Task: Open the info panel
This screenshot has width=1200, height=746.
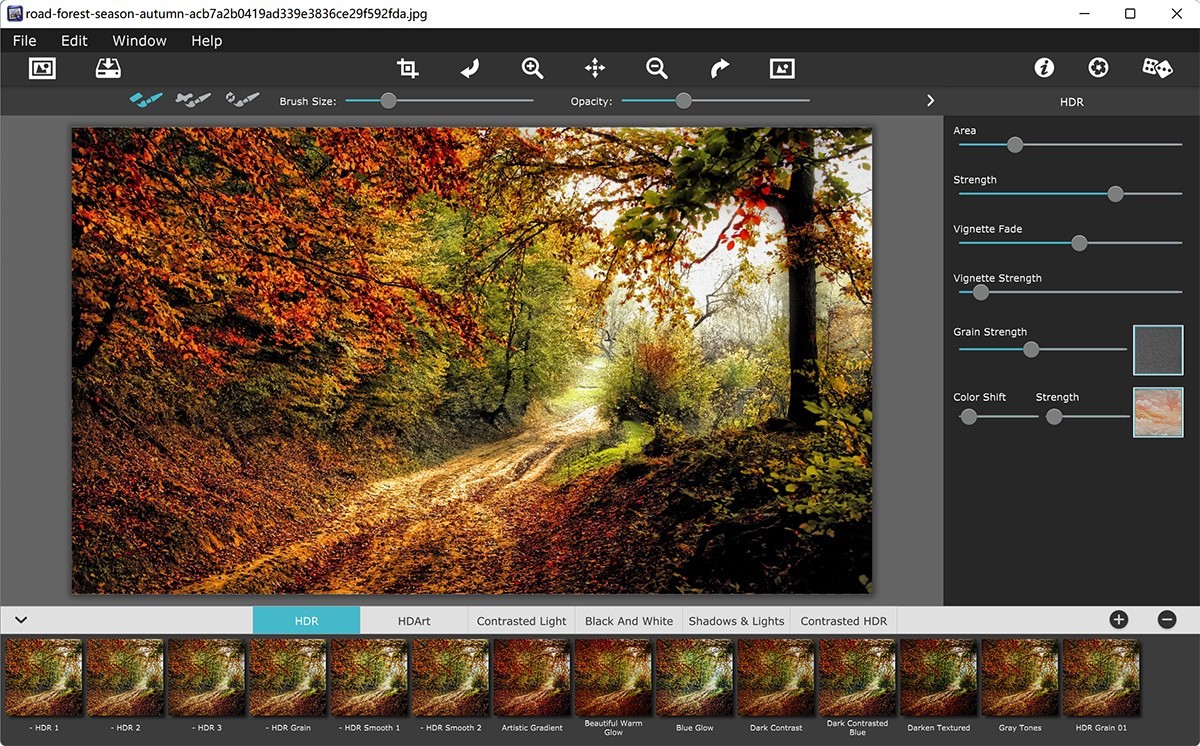Action: click(1044, 67)
